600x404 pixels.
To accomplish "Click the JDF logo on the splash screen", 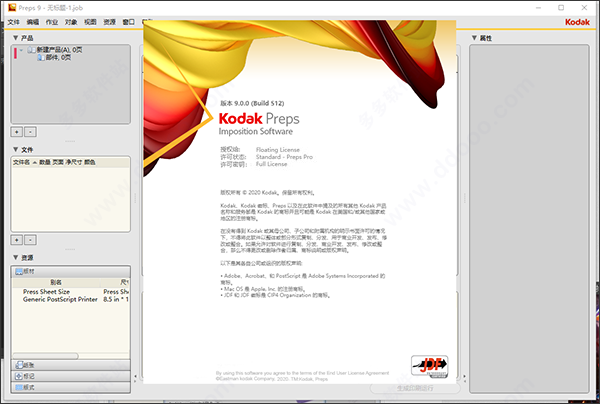I will [x=429, y=367].
